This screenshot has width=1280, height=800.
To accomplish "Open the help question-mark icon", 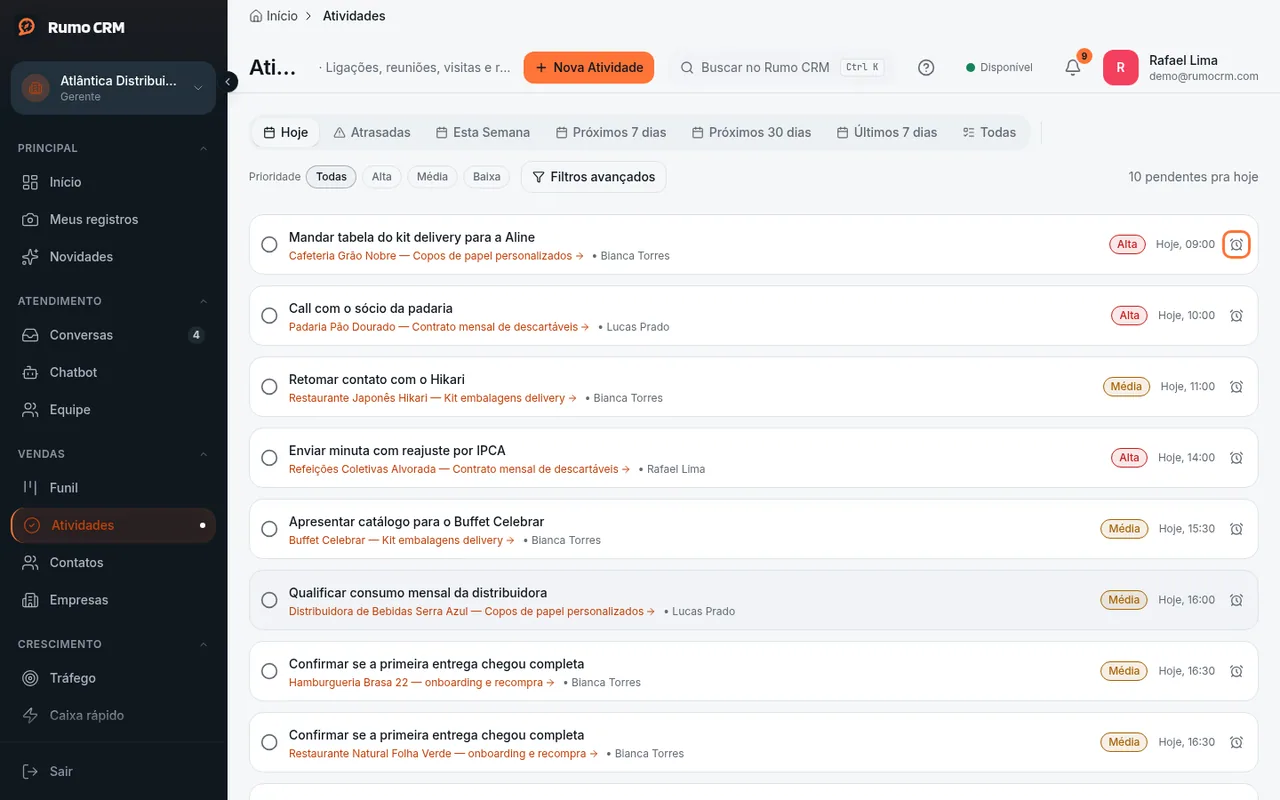I will click(926, 68).
